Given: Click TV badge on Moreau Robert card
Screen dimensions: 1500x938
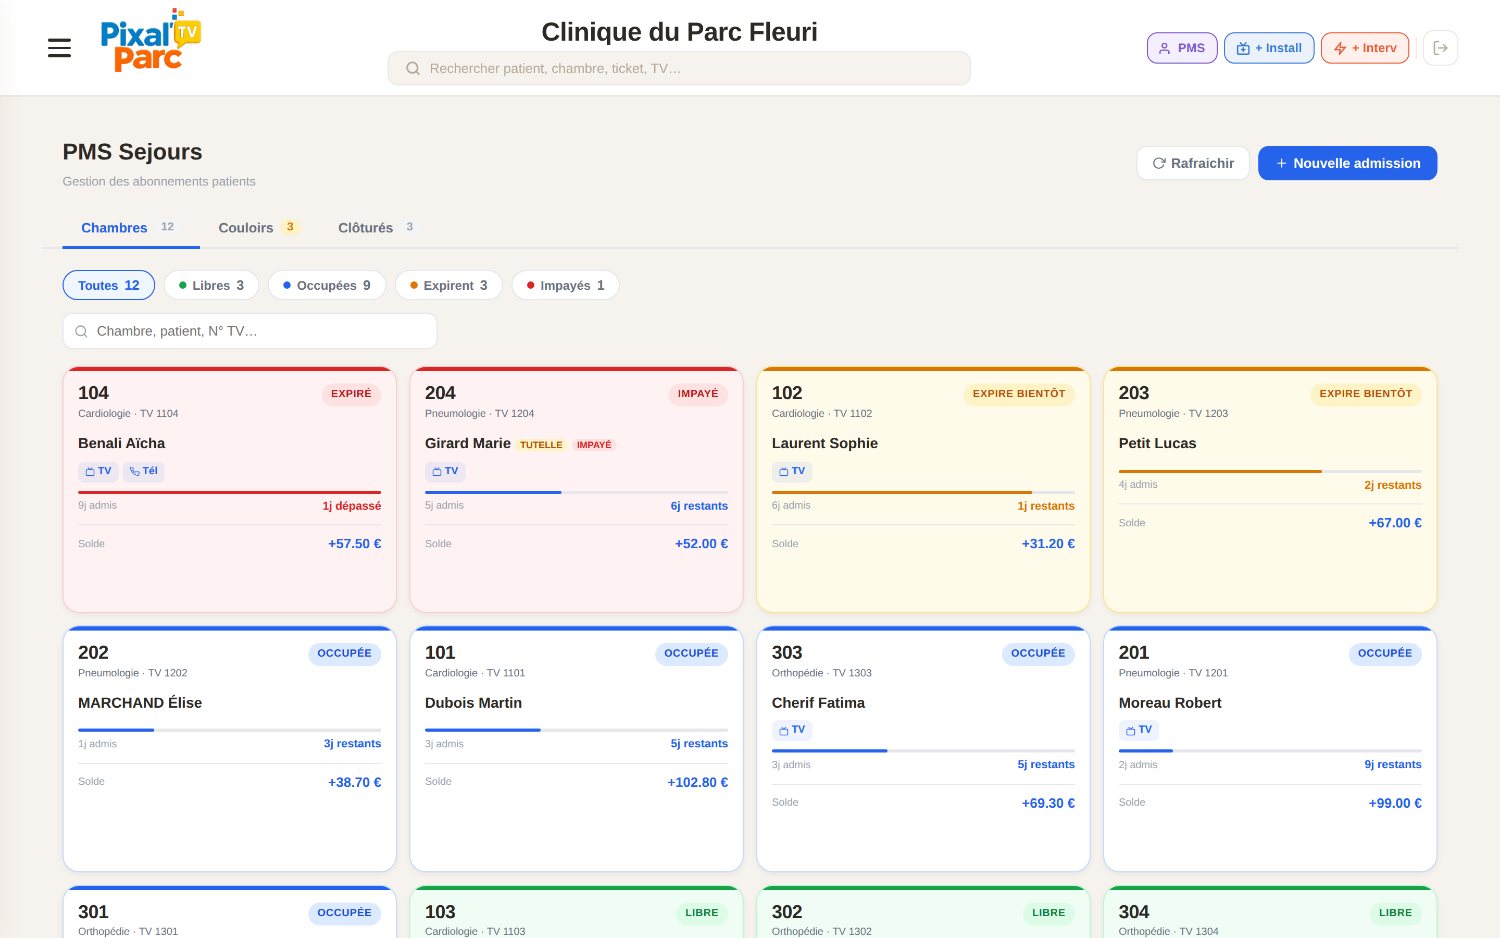Looking at the screenshot, I should 1138,730.
